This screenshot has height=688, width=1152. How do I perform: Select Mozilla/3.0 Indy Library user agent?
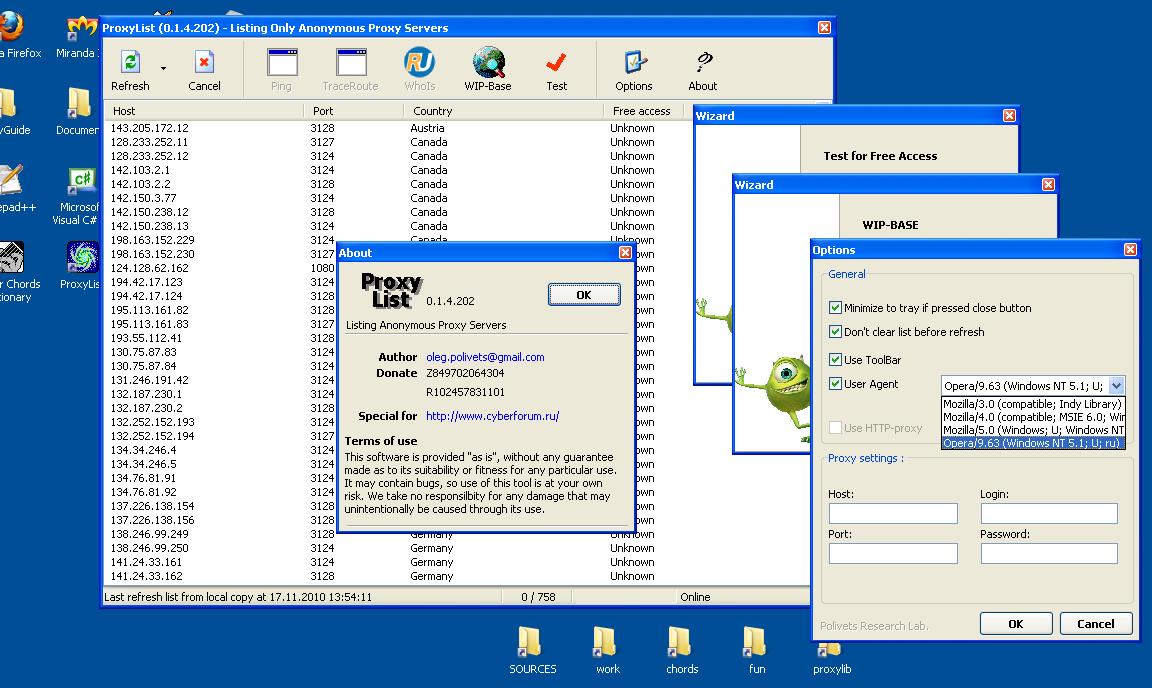1033,404
